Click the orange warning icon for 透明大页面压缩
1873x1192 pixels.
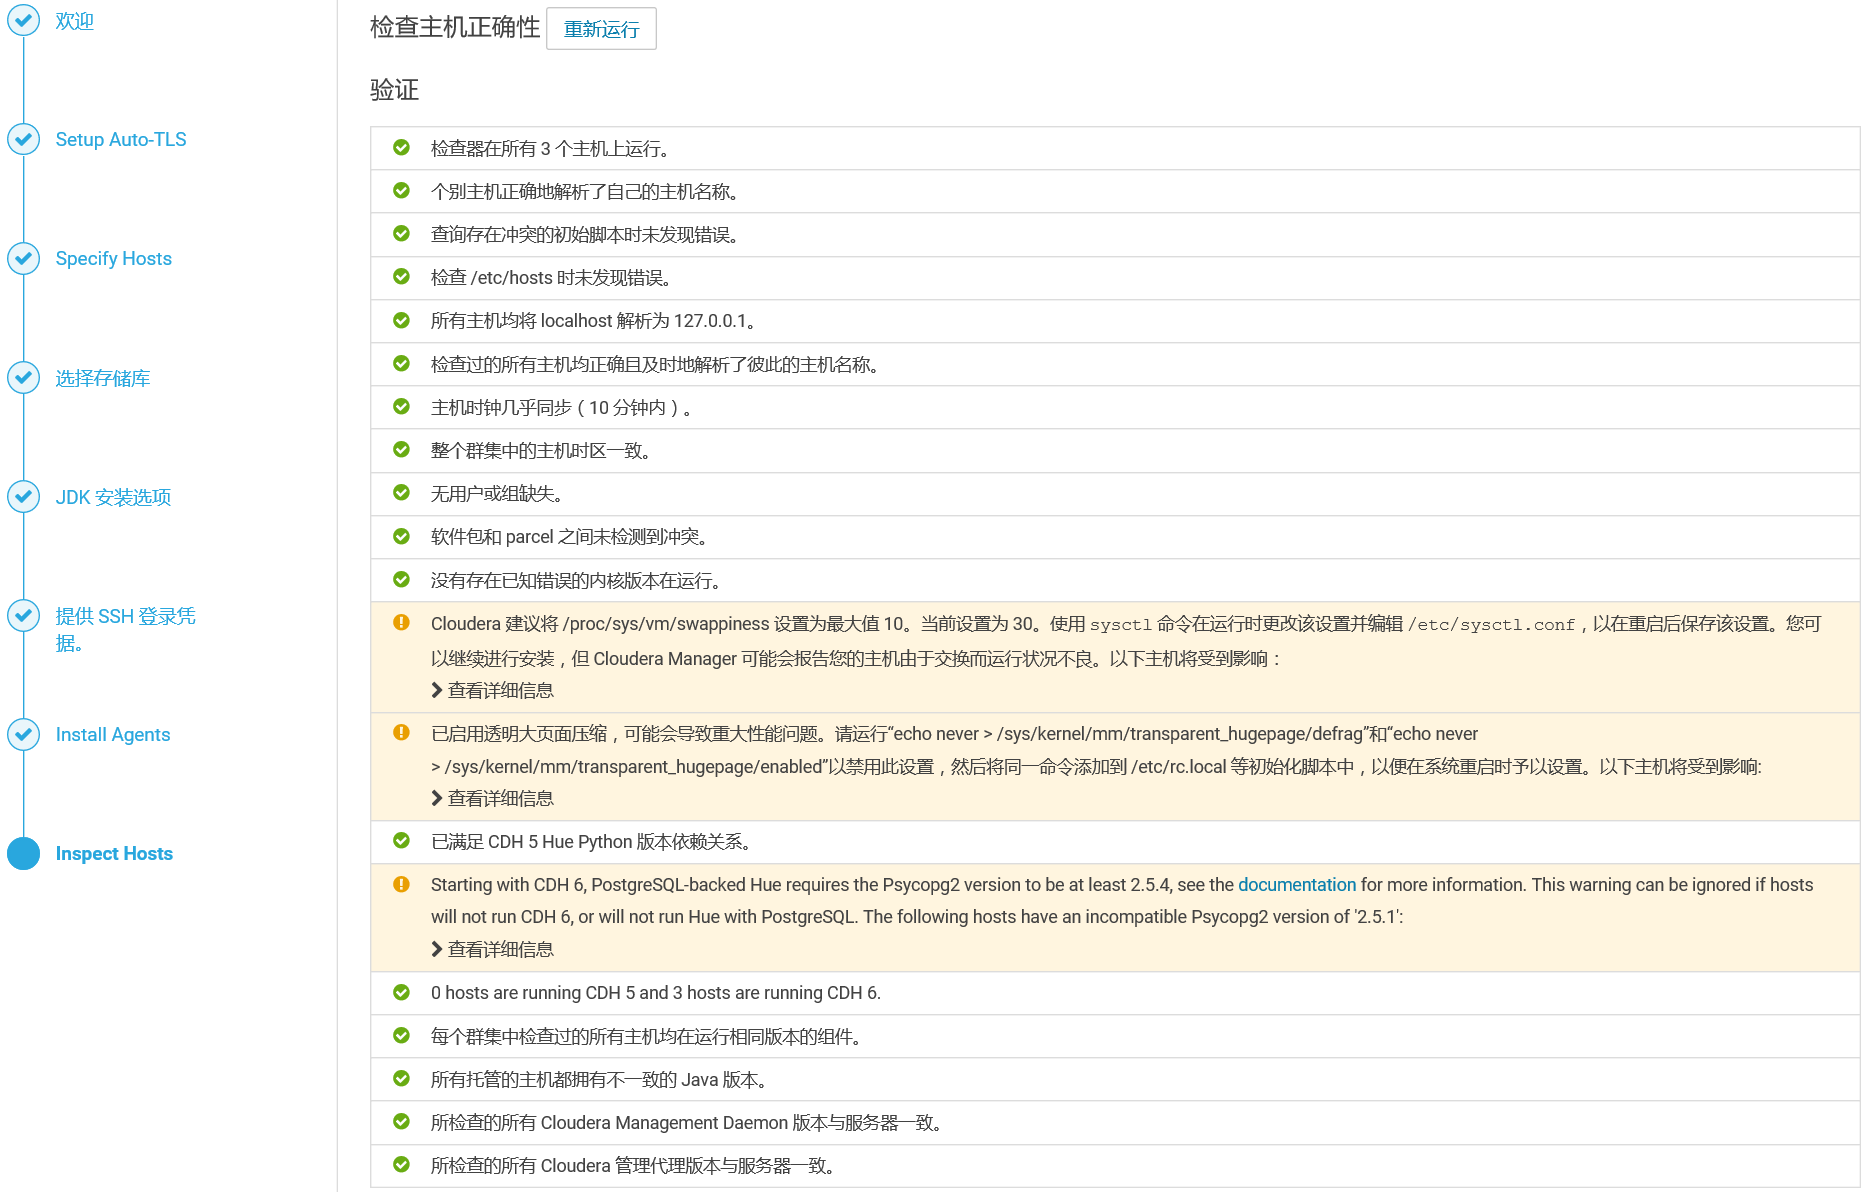[x=401, y=733]
